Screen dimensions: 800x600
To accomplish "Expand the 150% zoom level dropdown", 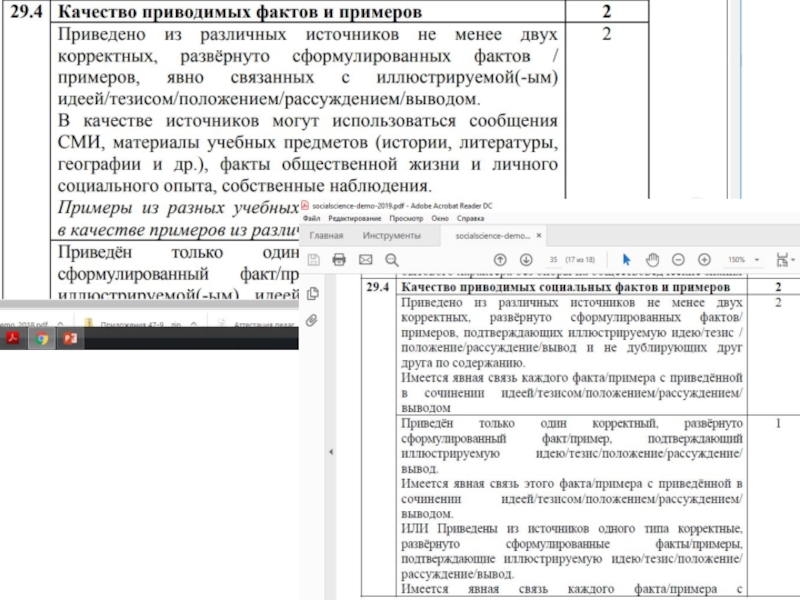I will [740, 259].
